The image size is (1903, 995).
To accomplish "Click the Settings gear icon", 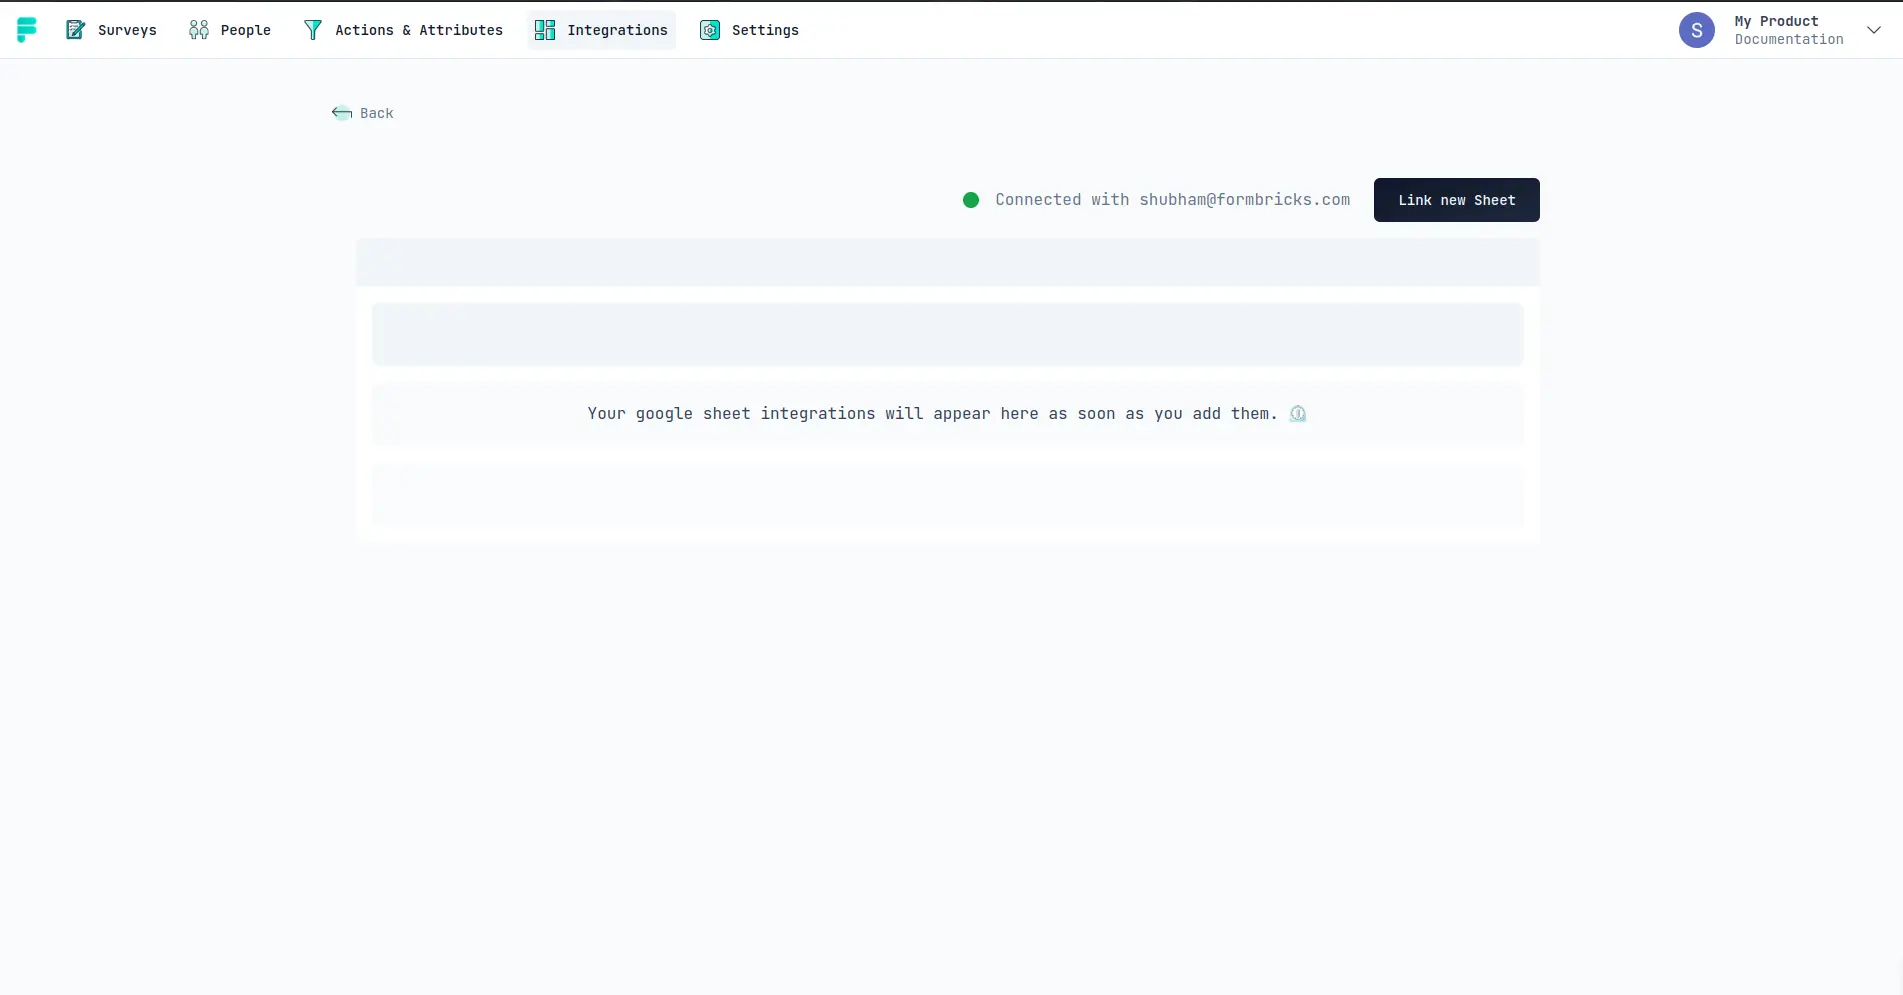I will click(710, 30).
